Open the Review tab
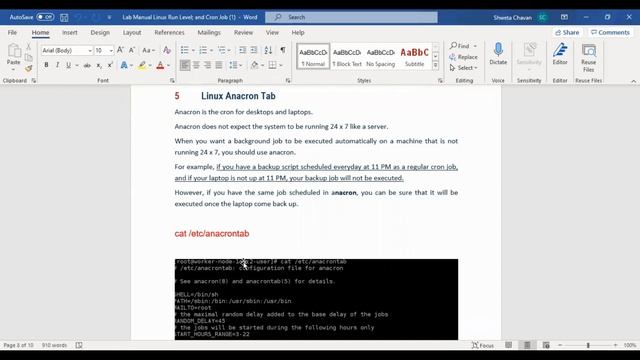Screen dimensions: 640x360 pyautogui.click(x=243, y=32)
